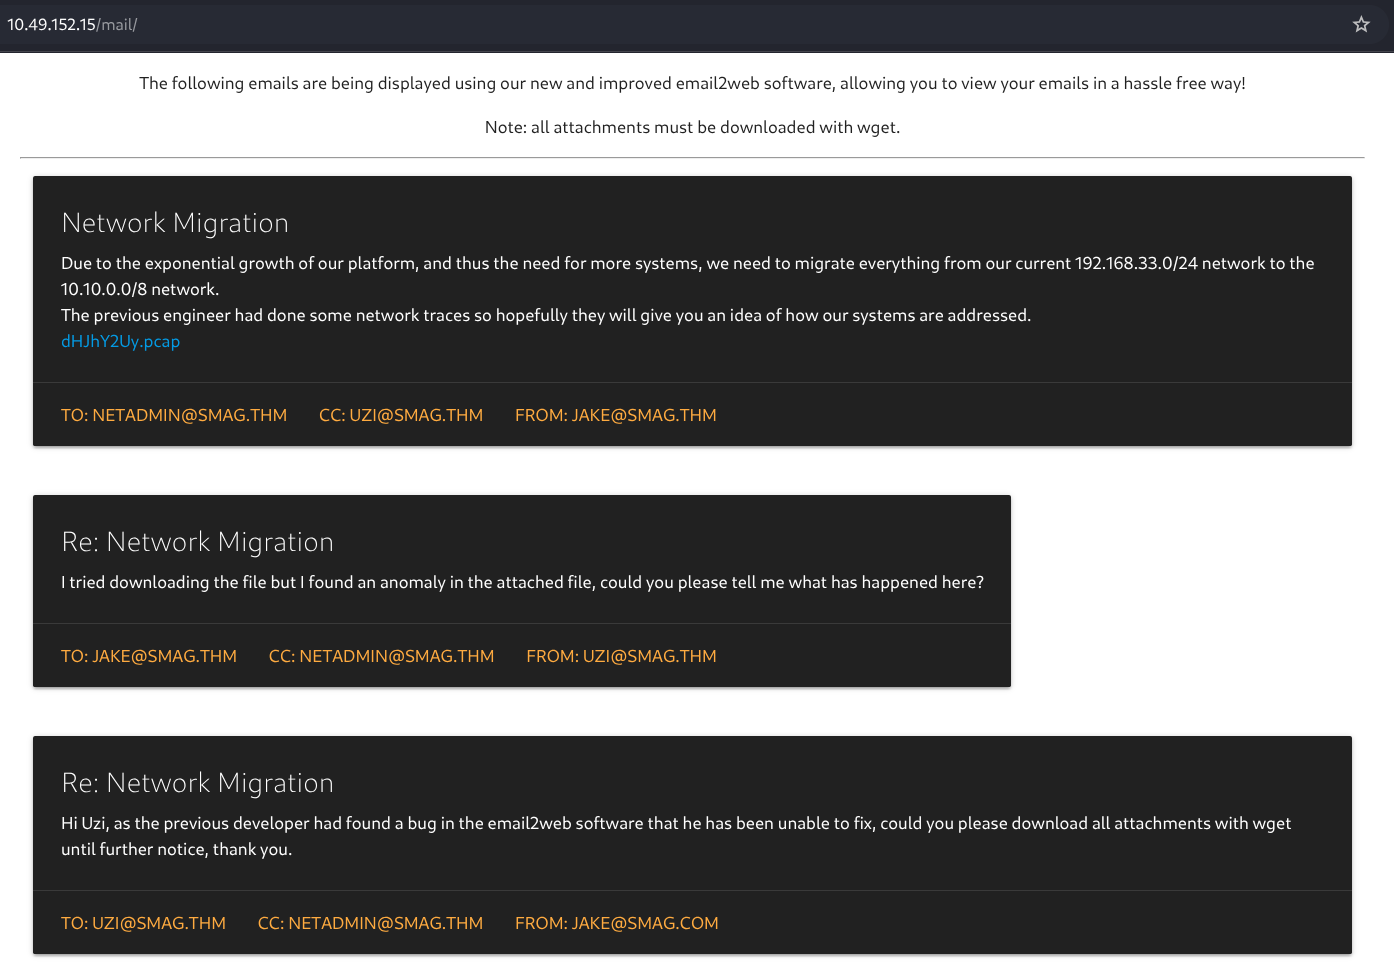Click the message about an anomaly in file

522,583
